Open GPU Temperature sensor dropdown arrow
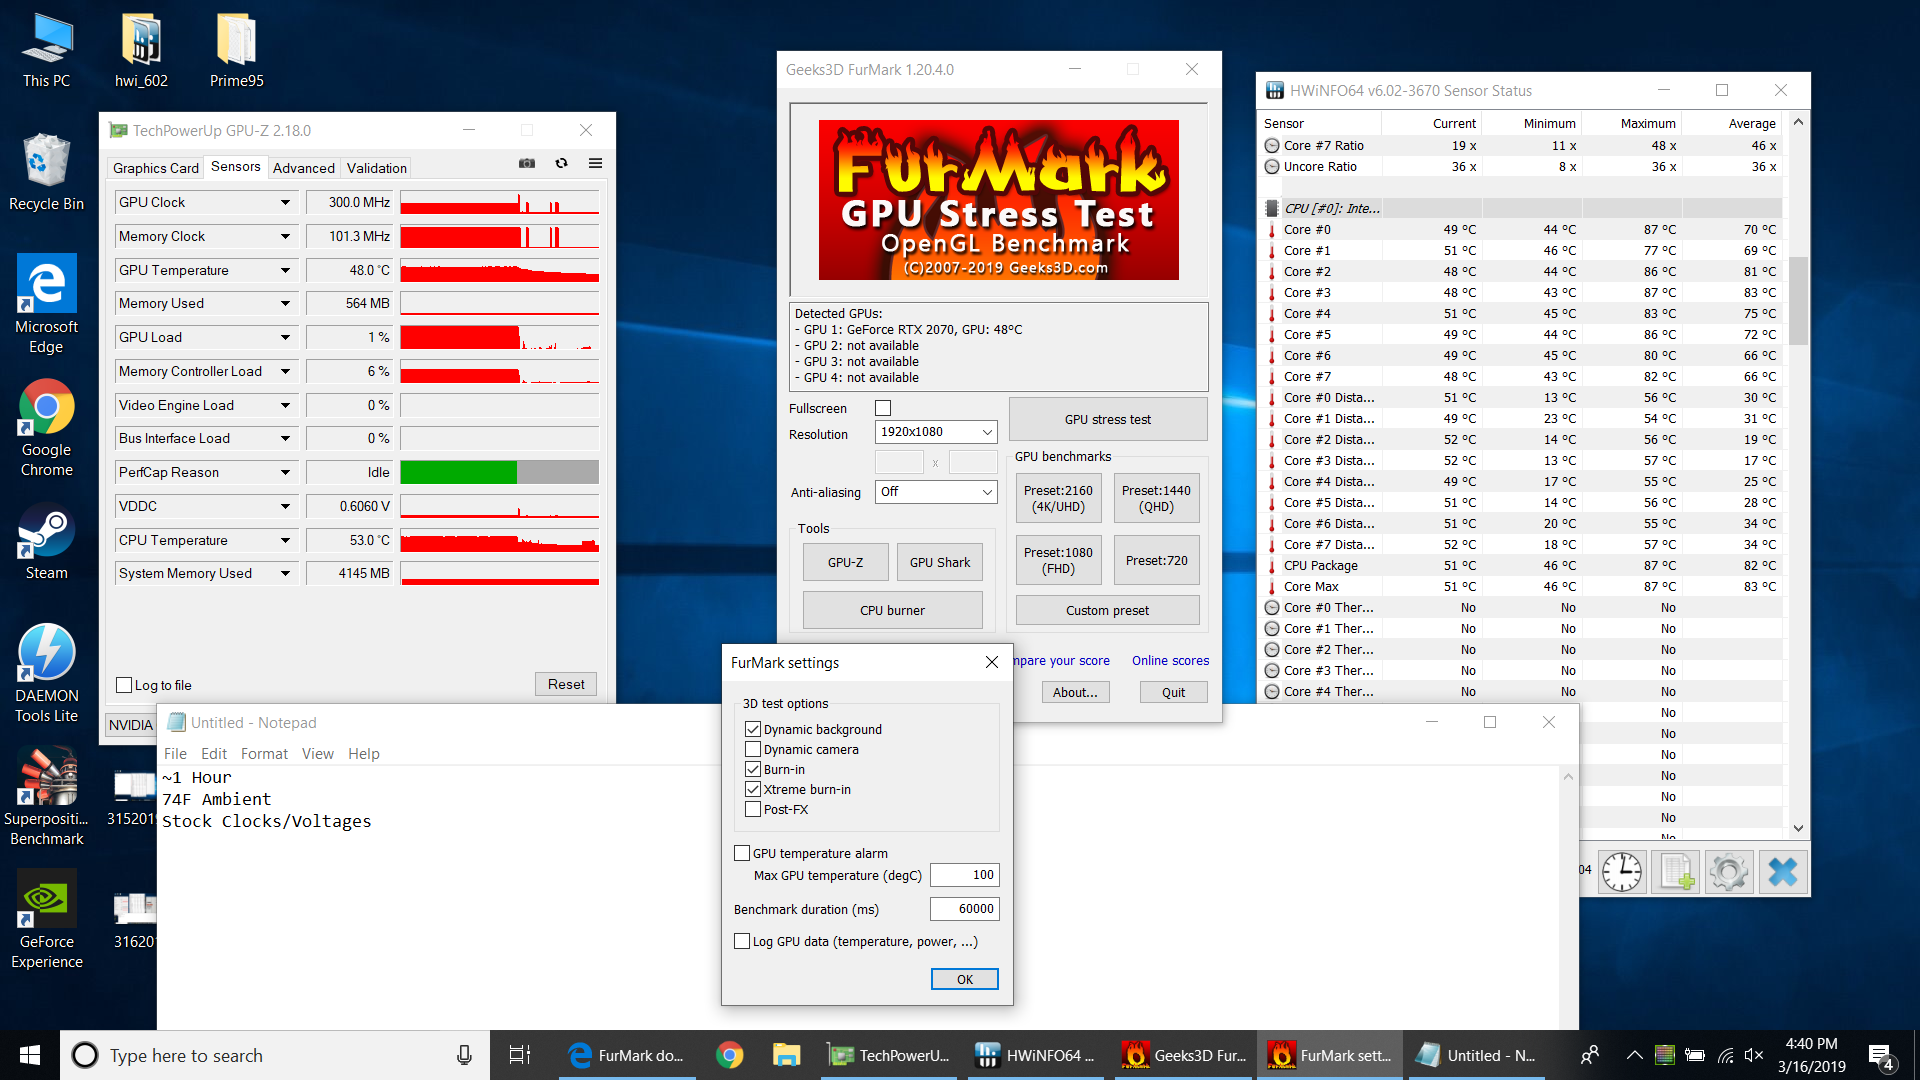 tap(285, 271)
